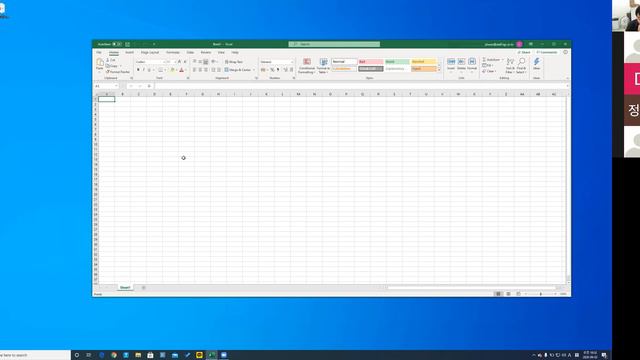Click the Format Painter tool
The image size is (640, 360).
[x=118, y=72]
